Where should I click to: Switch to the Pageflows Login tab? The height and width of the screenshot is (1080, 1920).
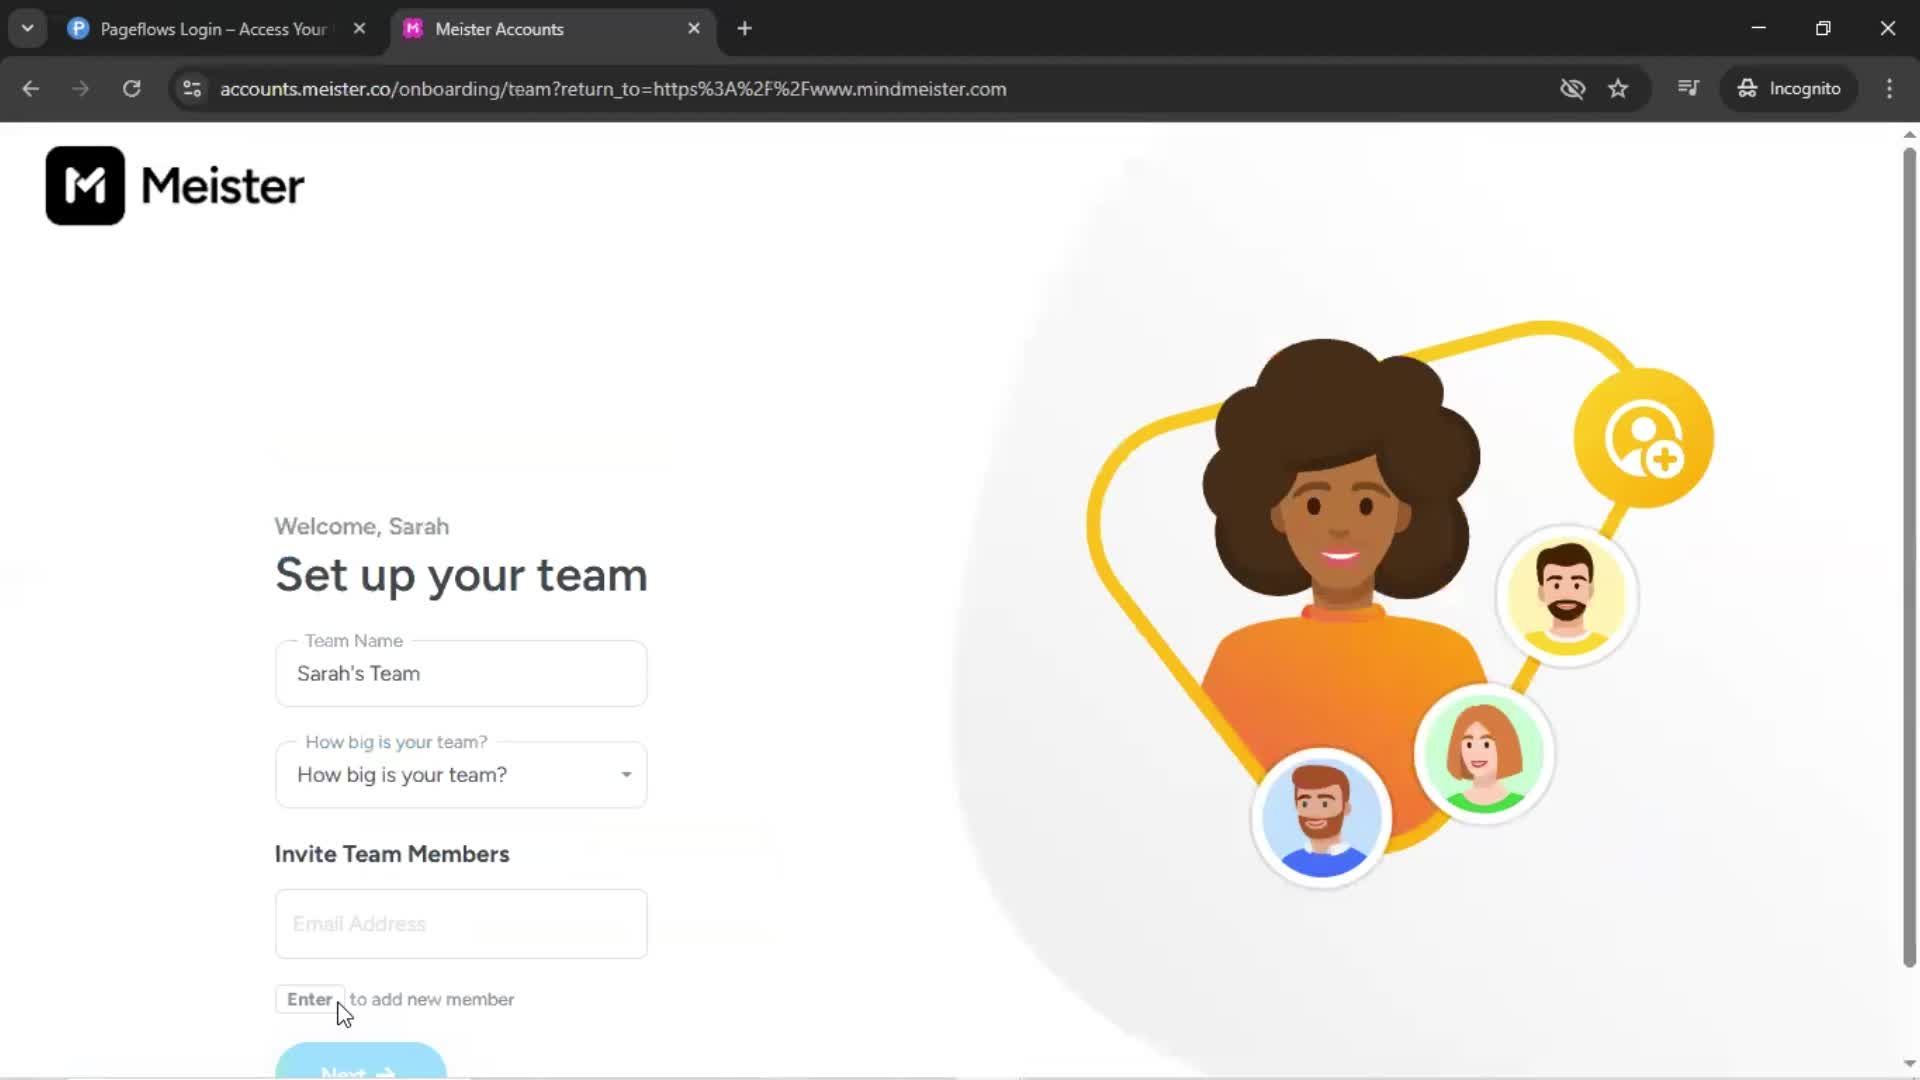coord(213,29)
